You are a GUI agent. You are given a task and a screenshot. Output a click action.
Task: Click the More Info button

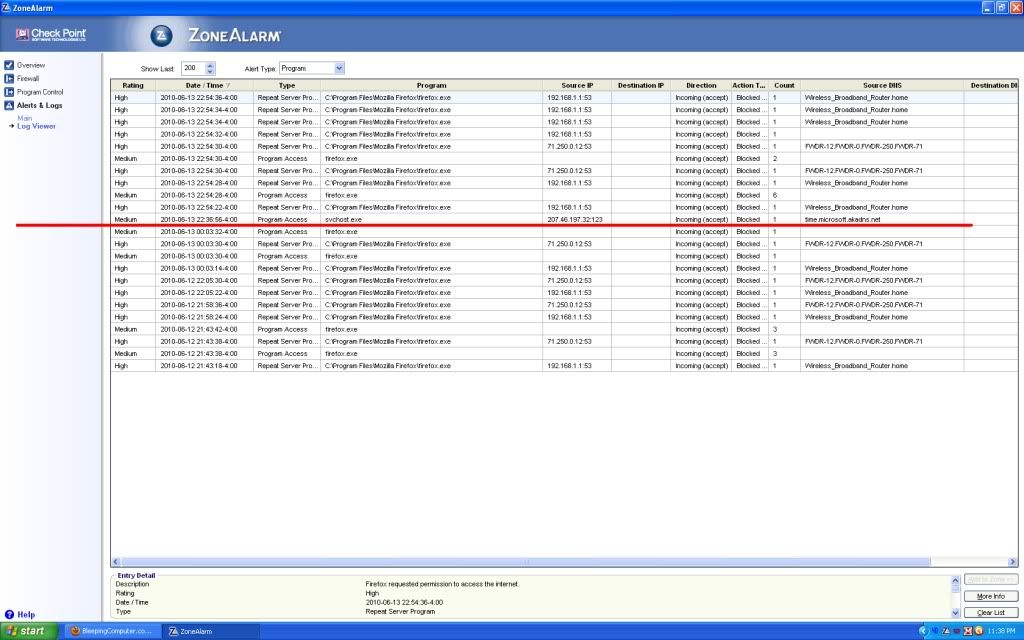[x=990, y=596]
